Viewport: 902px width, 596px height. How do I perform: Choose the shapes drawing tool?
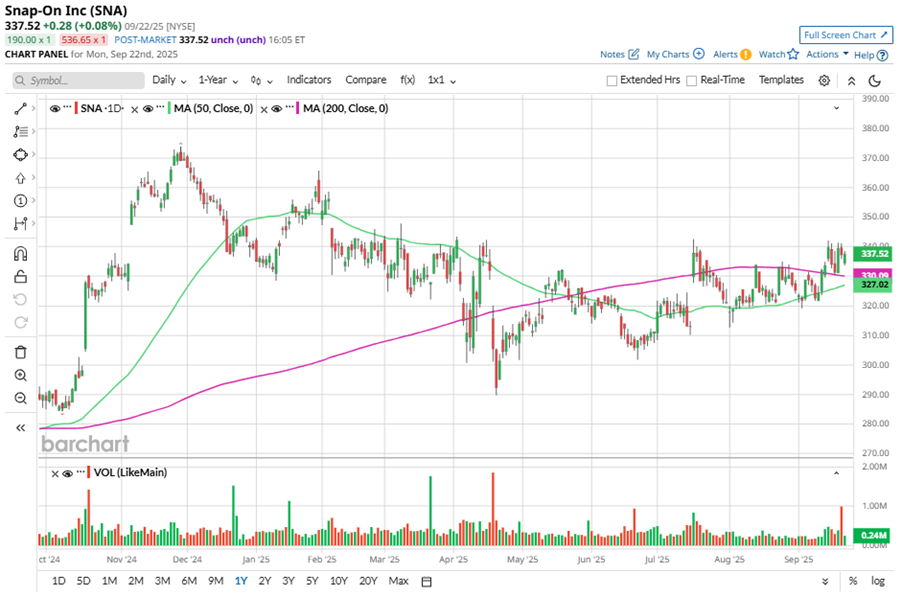(x=20, y=155)
